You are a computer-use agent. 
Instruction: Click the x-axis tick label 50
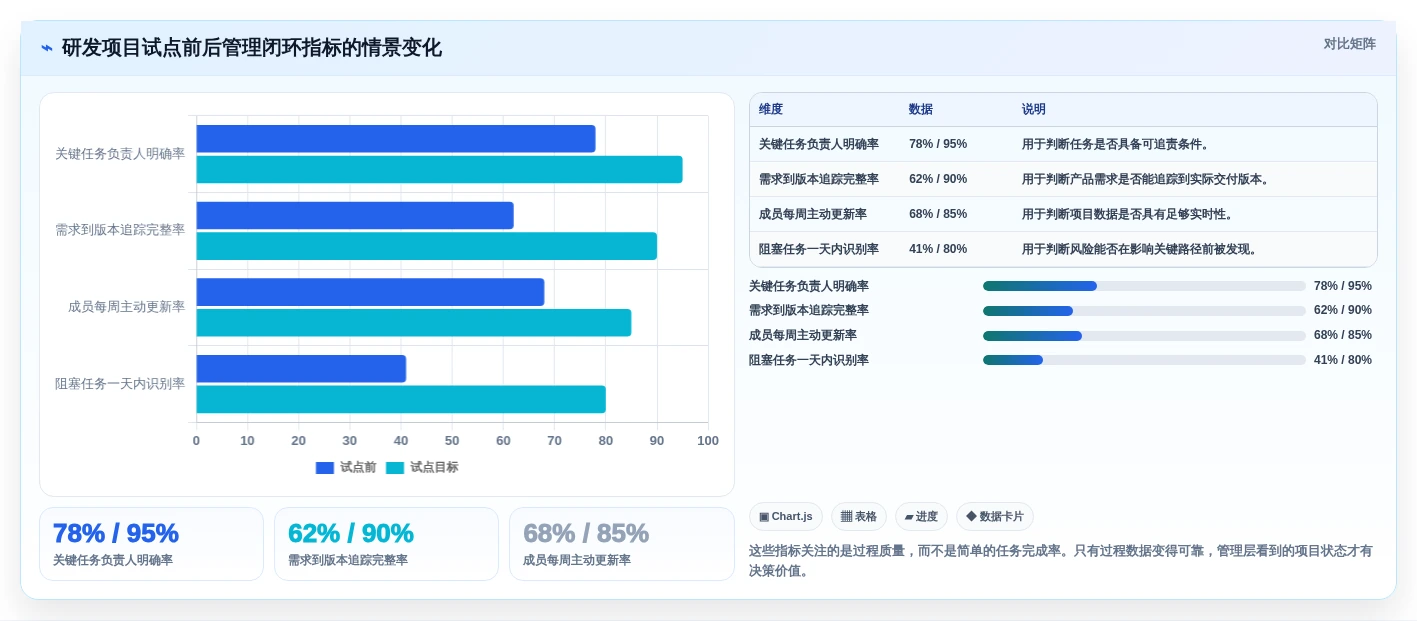[452, 441]
